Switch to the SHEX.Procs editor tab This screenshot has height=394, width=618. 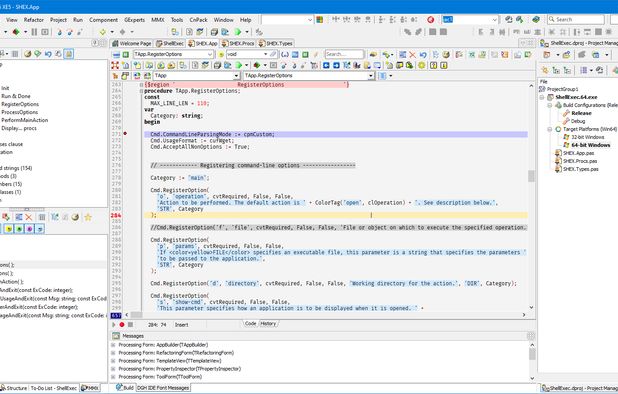pos(238,43)
